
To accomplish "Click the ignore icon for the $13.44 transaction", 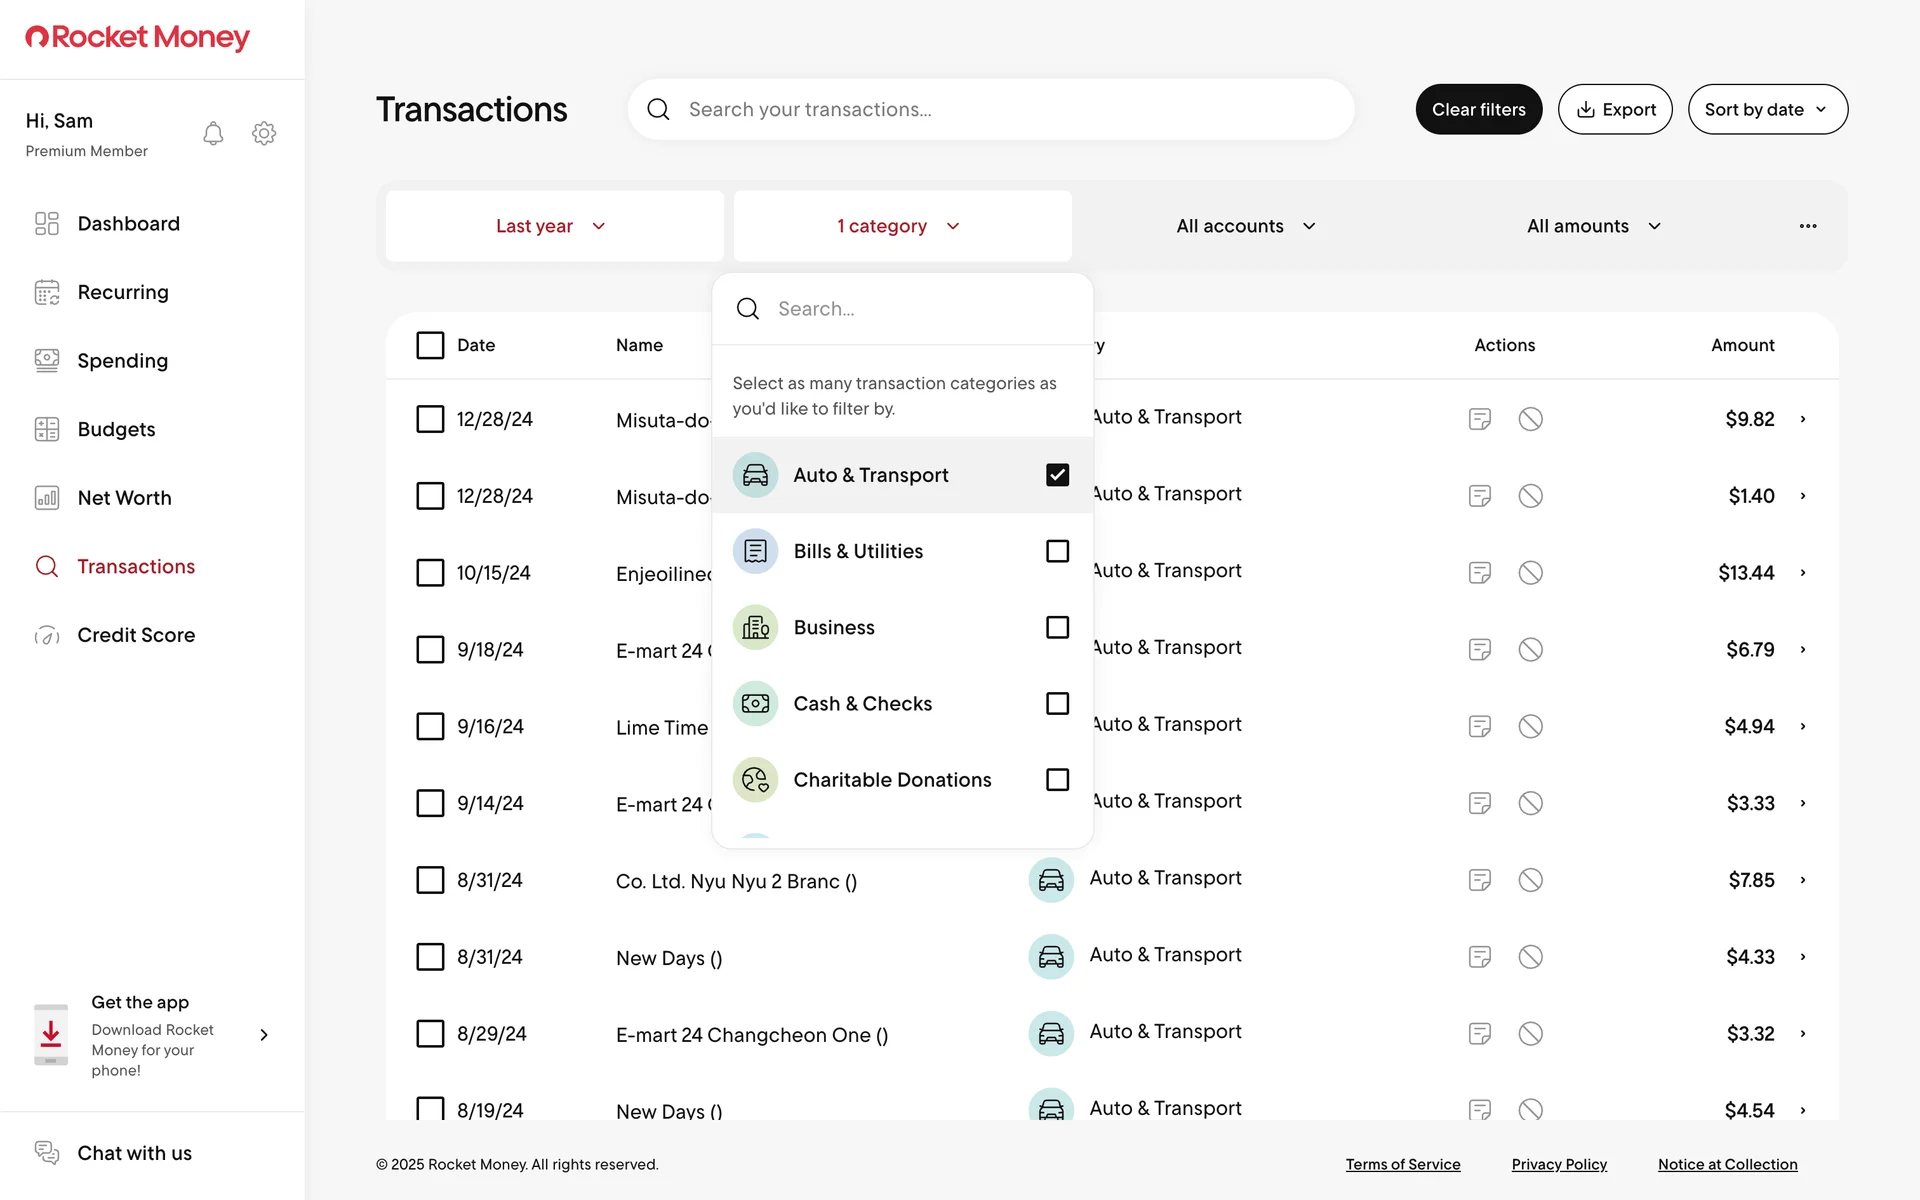I will pos(1530,573).
